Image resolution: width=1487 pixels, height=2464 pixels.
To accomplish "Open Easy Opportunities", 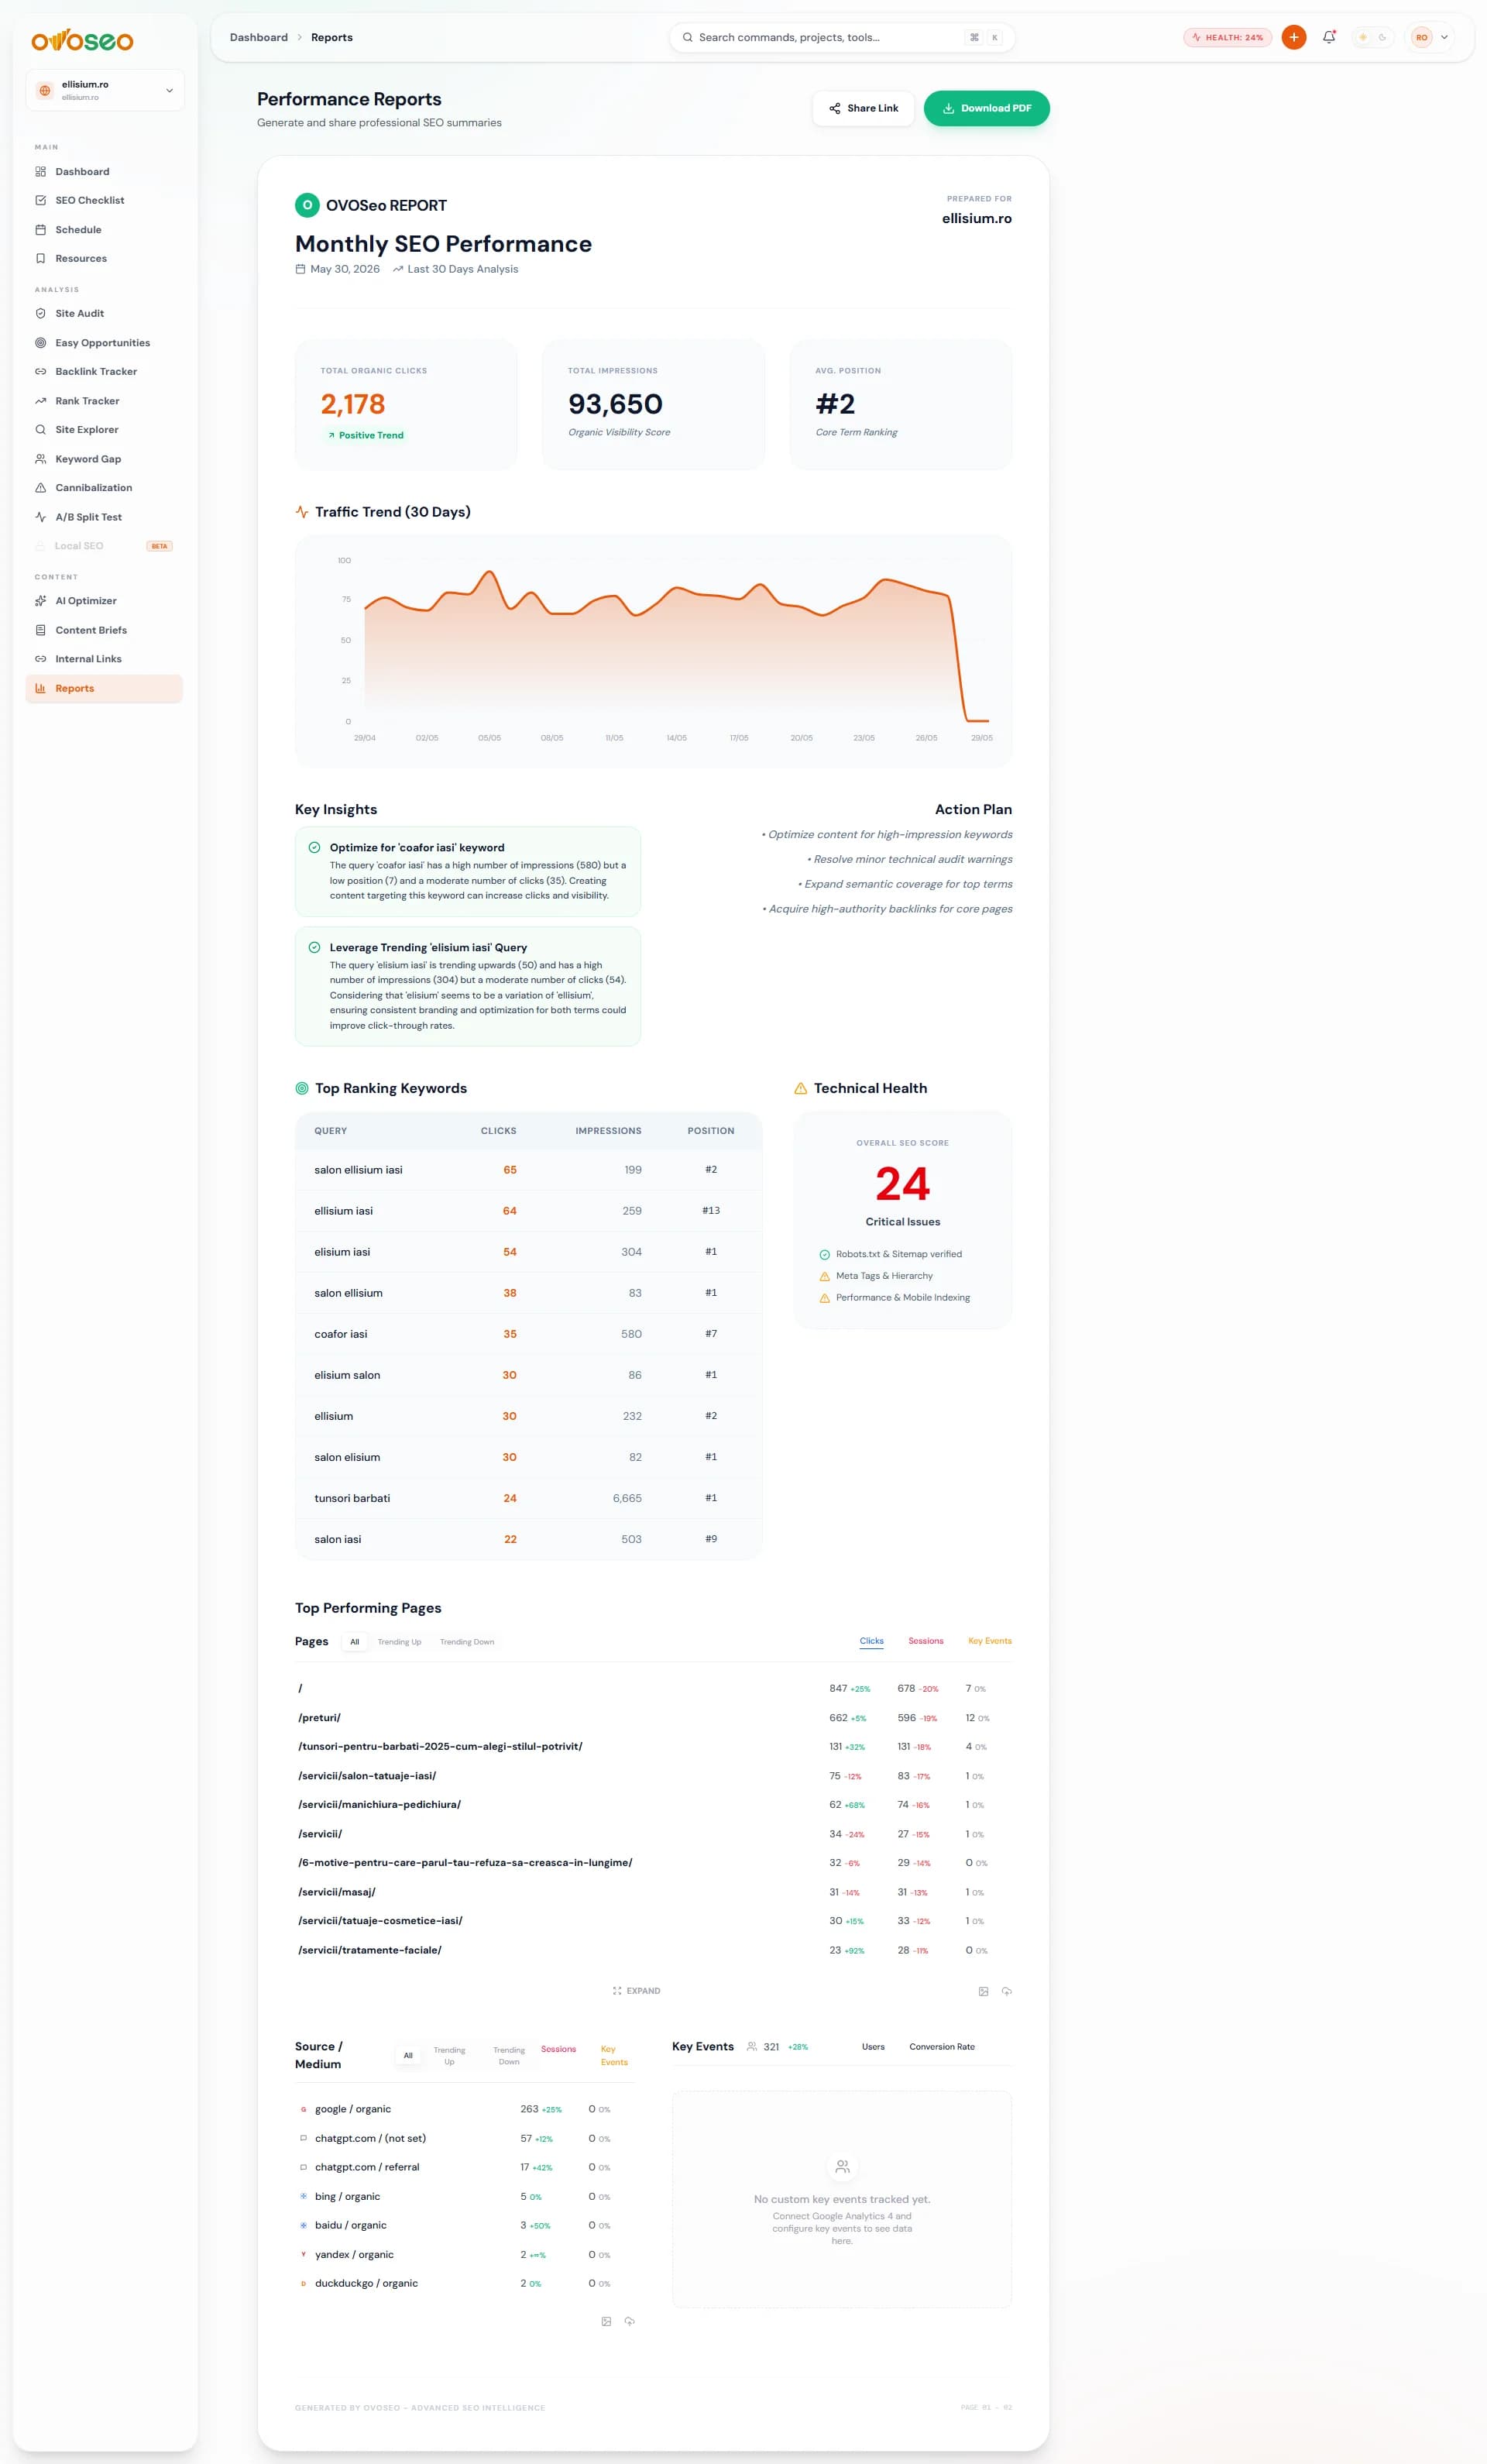I will (104, 343).
